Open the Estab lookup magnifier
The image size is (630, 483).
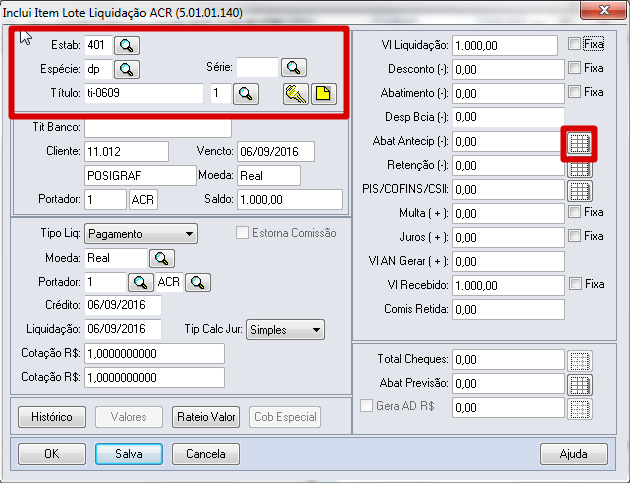[x=127, y=45]
